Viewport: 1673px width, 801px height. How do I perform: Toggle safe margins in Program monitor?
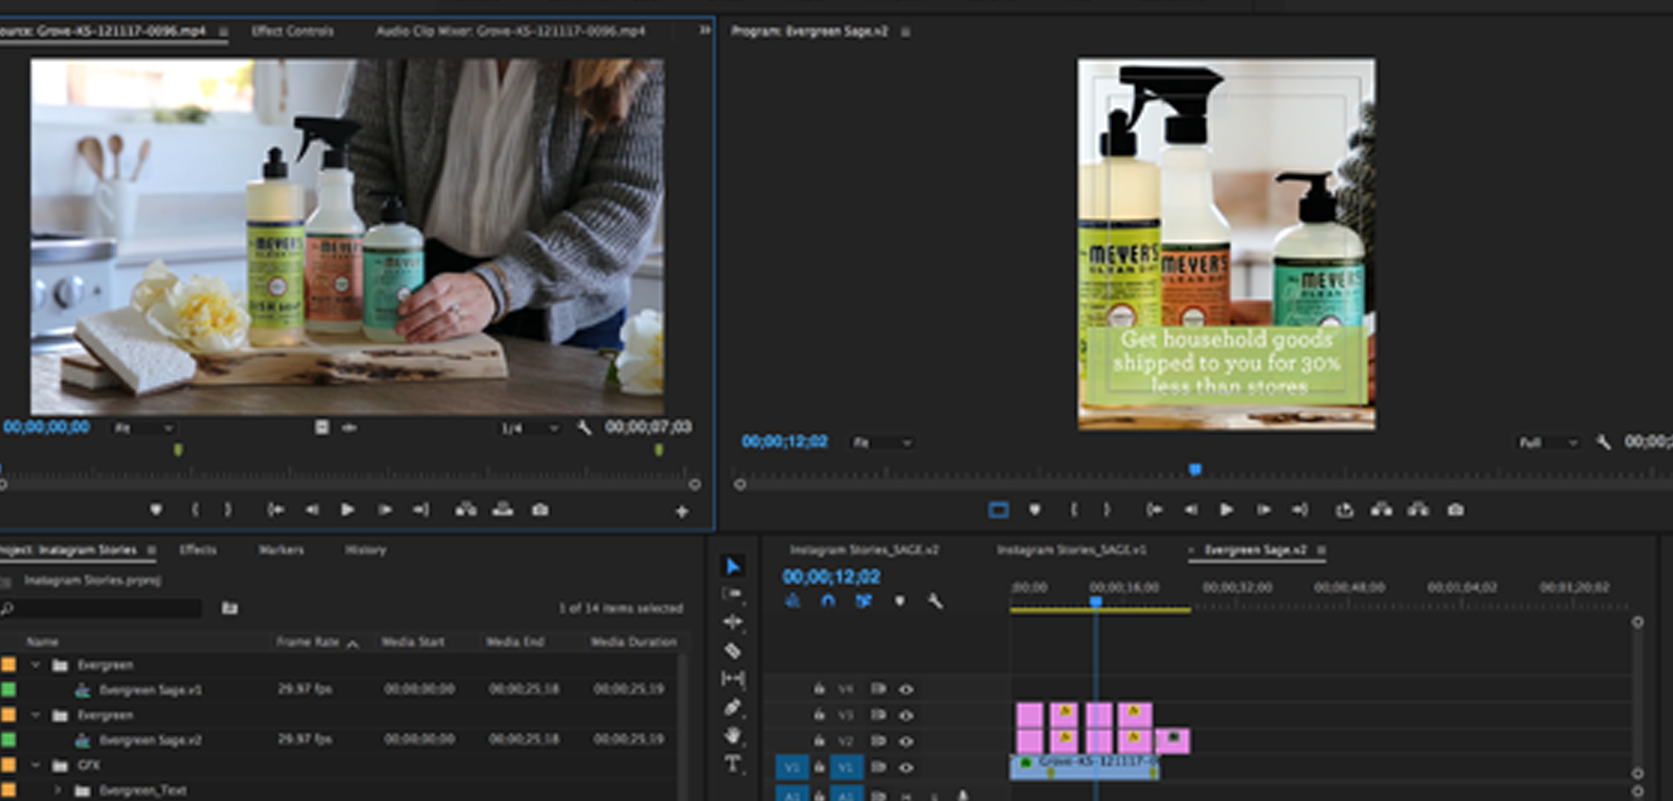[x=998, y=510]
